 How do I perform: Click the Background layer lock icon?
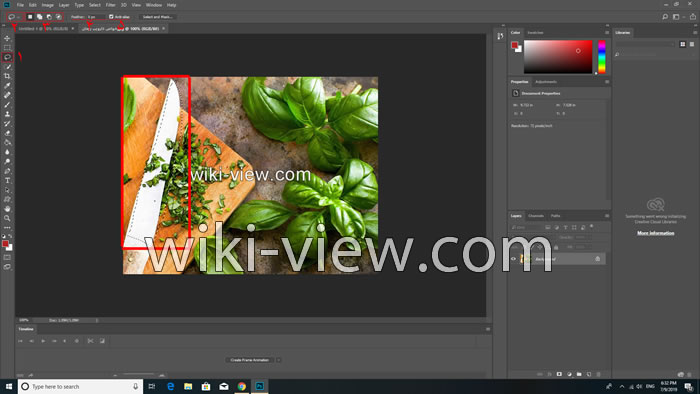[x=598, y=259]
